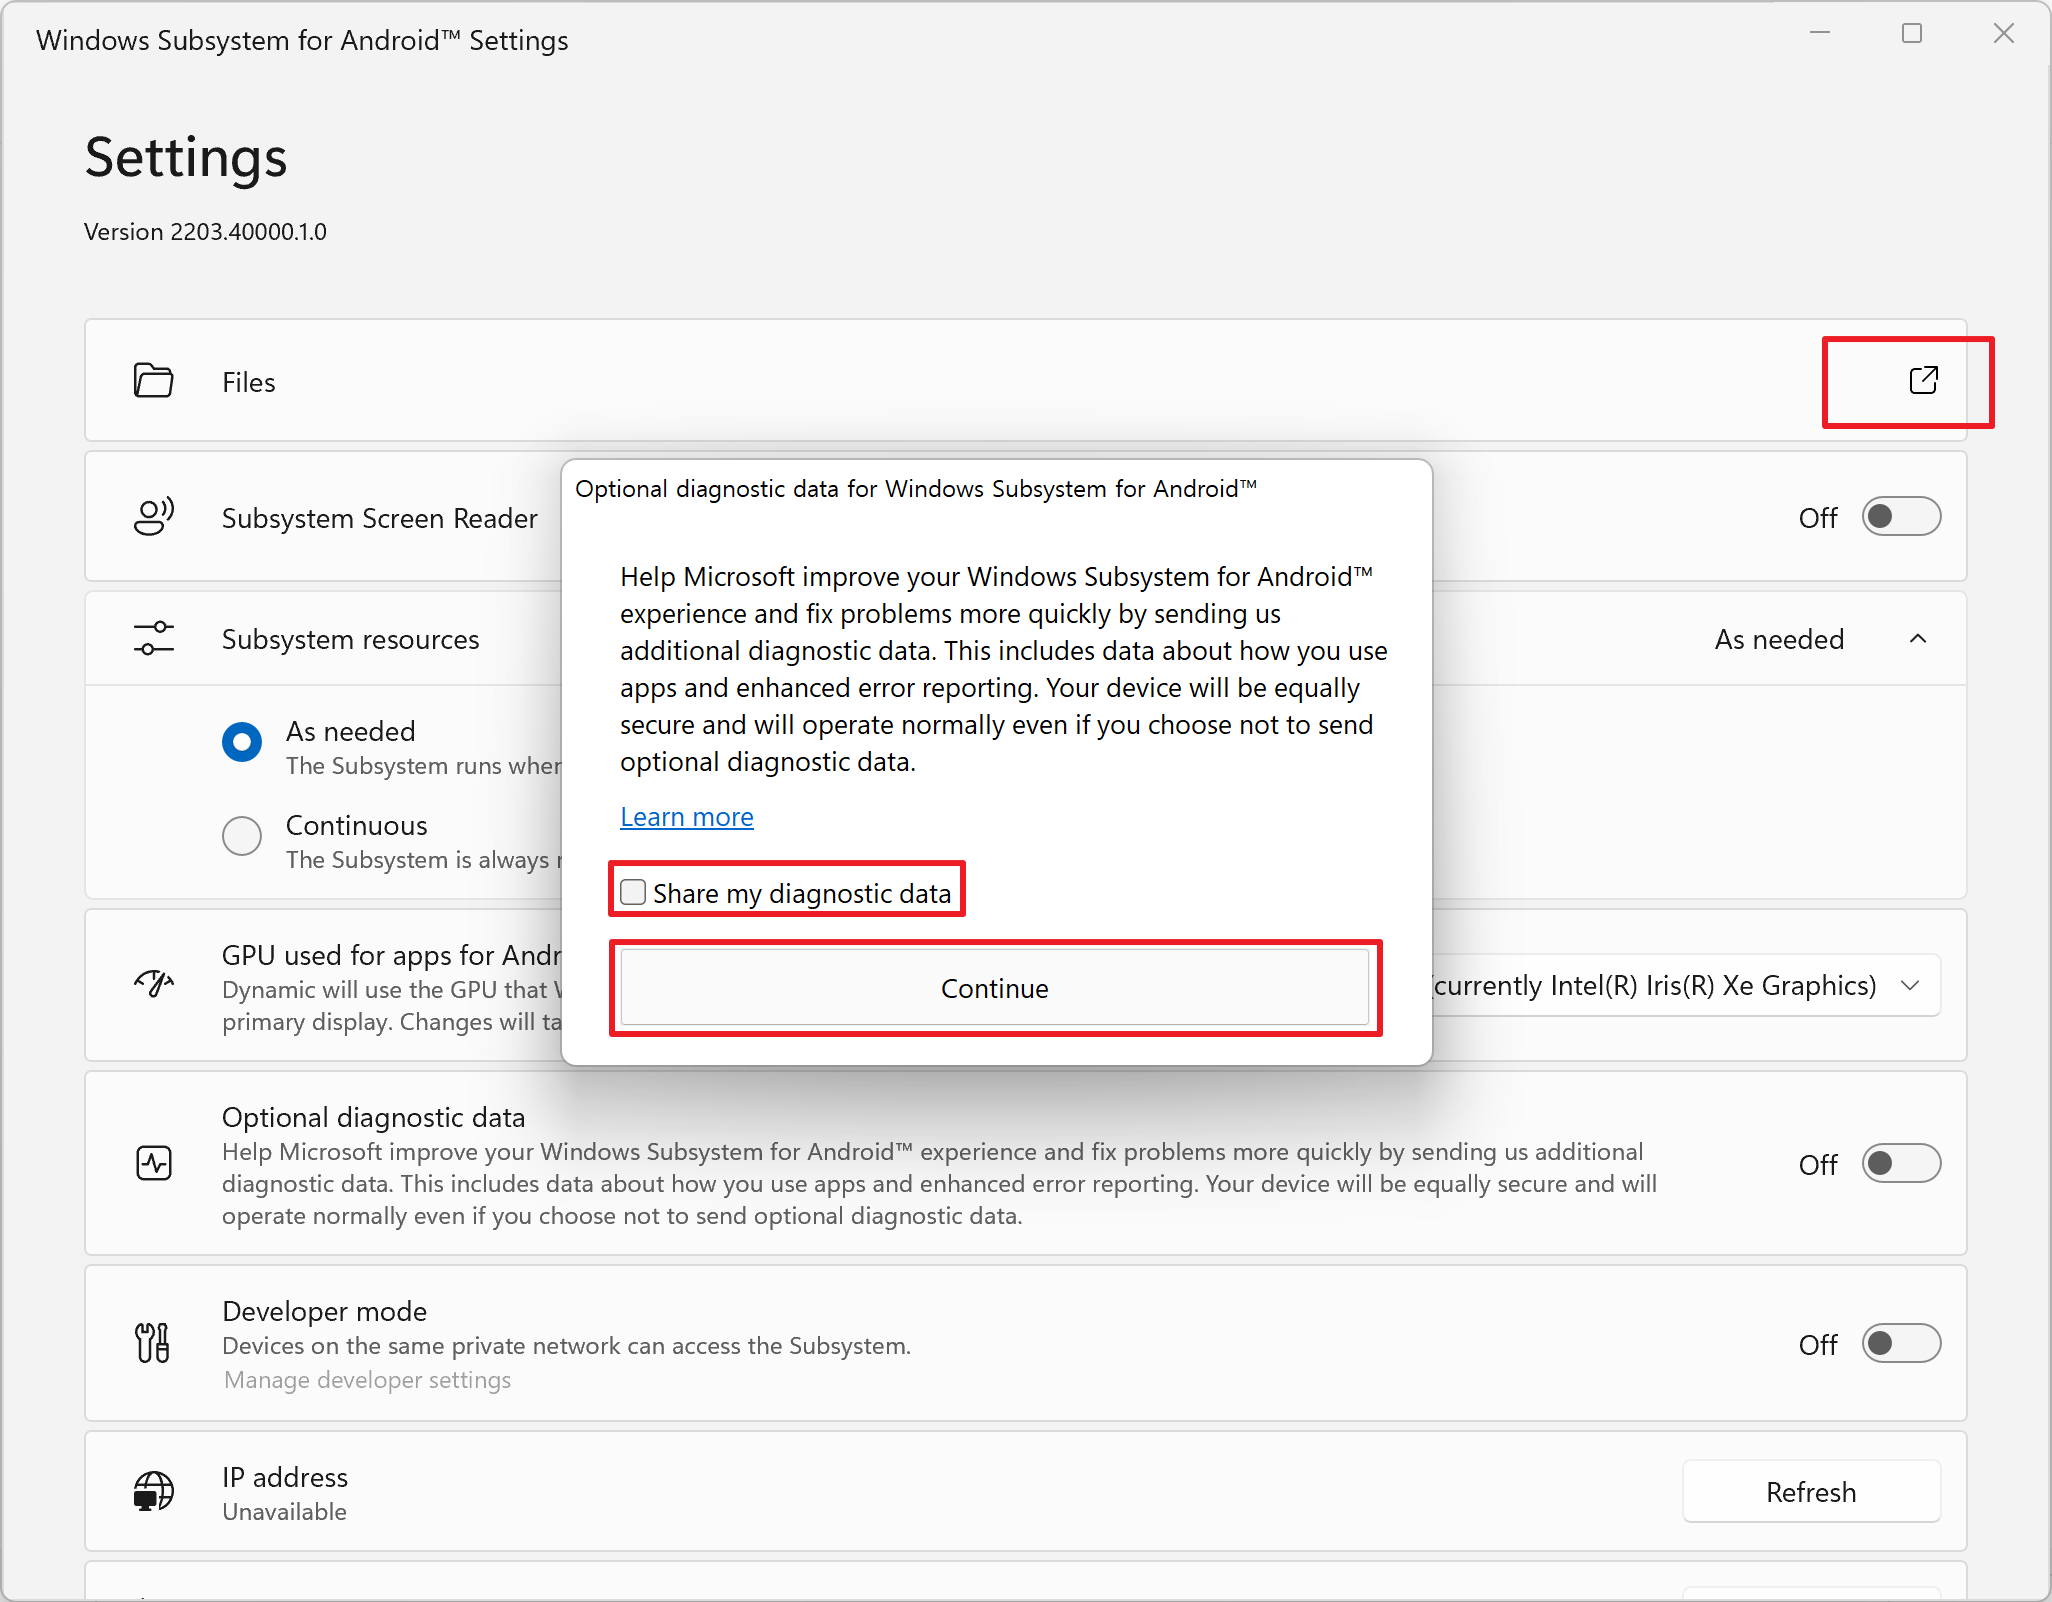
Task: Select the As needed radio option
Action: tap(242, 742)
